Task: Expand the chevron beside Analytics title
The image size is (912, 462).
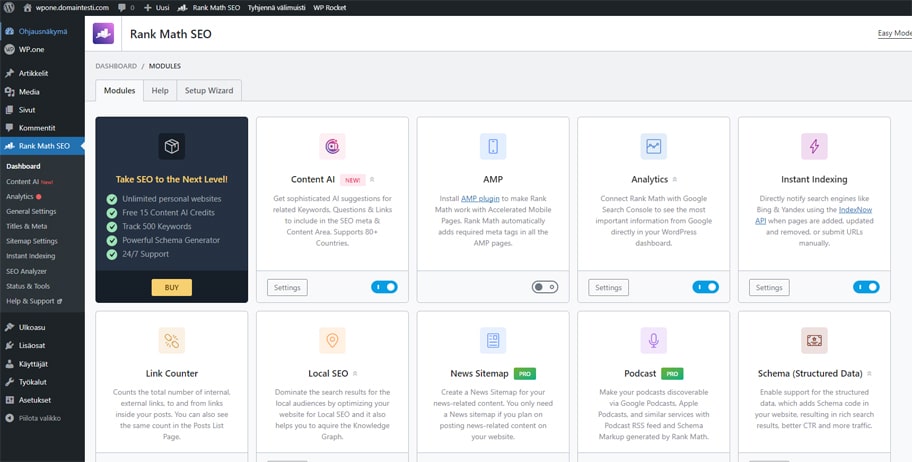Action: pos(675,180)
